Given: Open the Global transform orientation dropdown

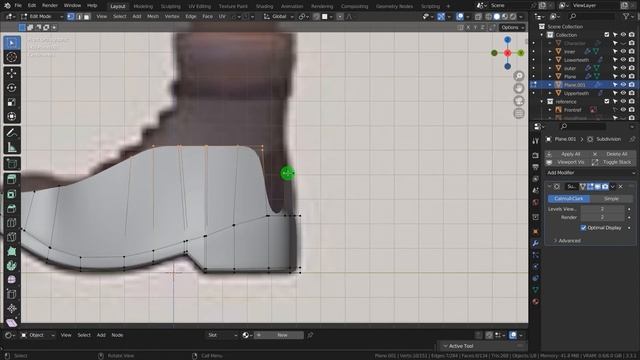Looking at the screenshot, I should pos(279,17).
